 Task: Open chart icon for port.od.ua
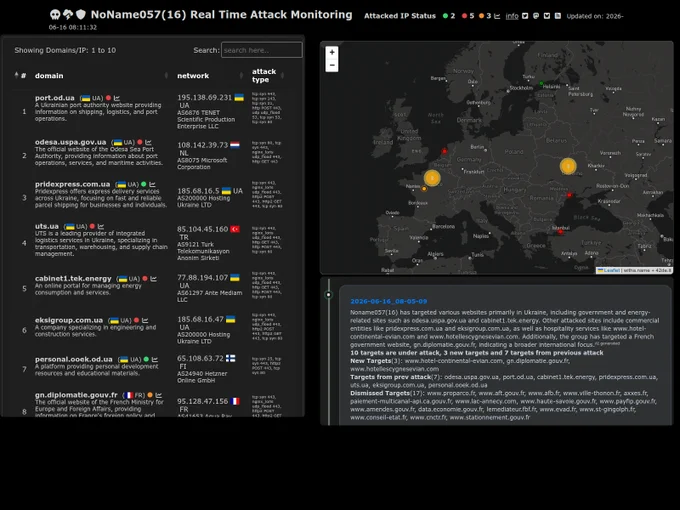117,98
